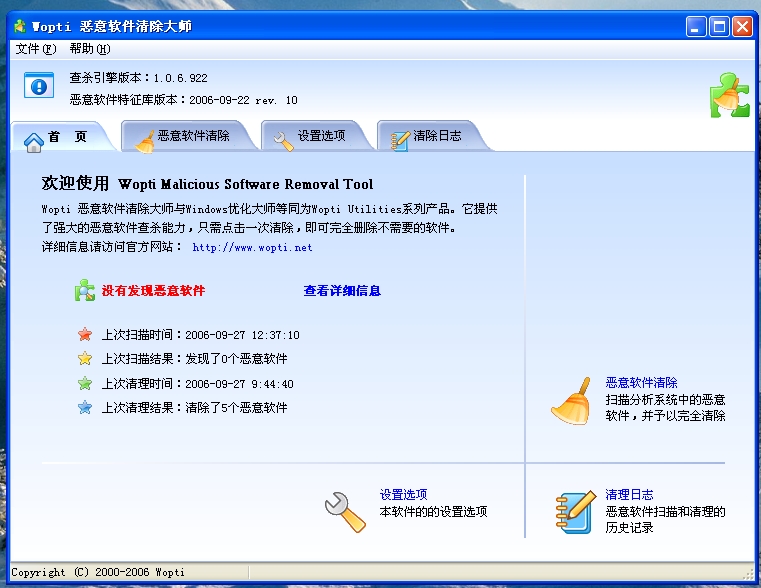Click notepad icon on 清除日志 tab

[400, 141]
